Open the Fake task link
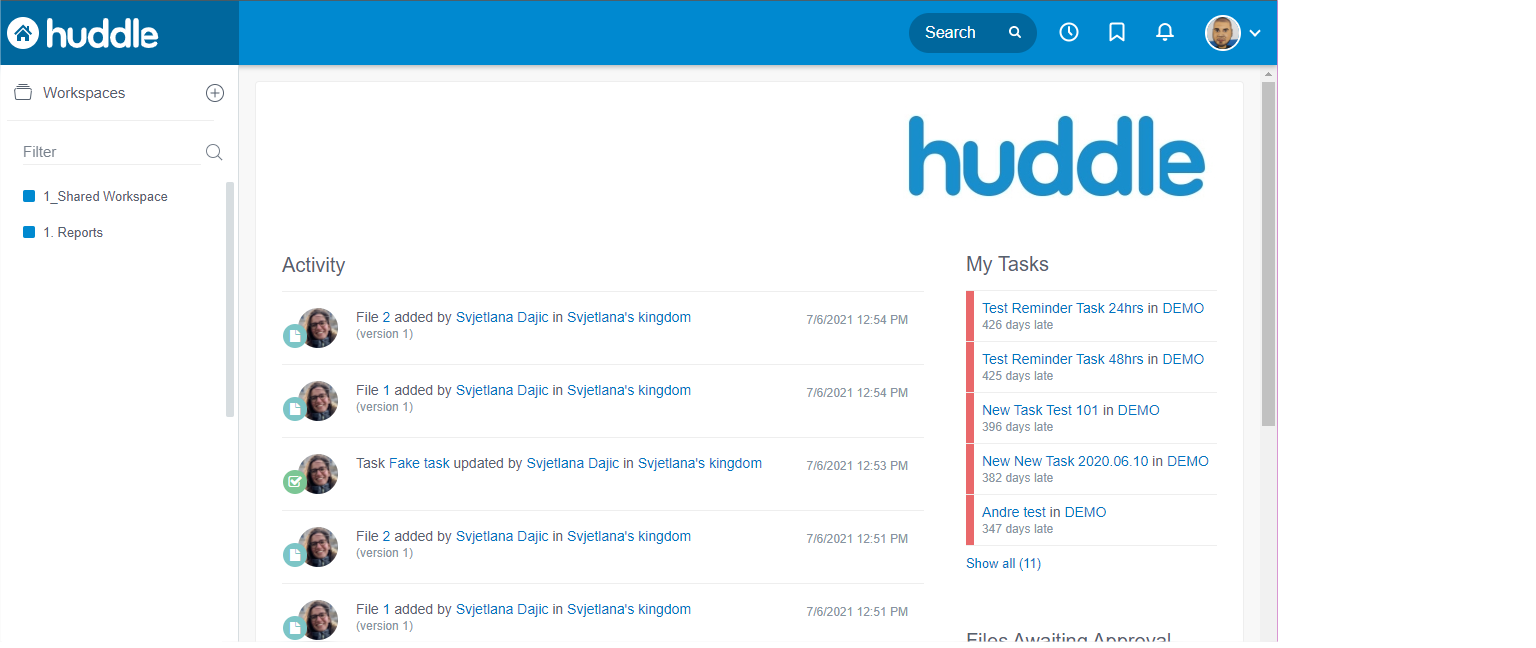Screen dimensions: 1536x648 click(419, 463)
